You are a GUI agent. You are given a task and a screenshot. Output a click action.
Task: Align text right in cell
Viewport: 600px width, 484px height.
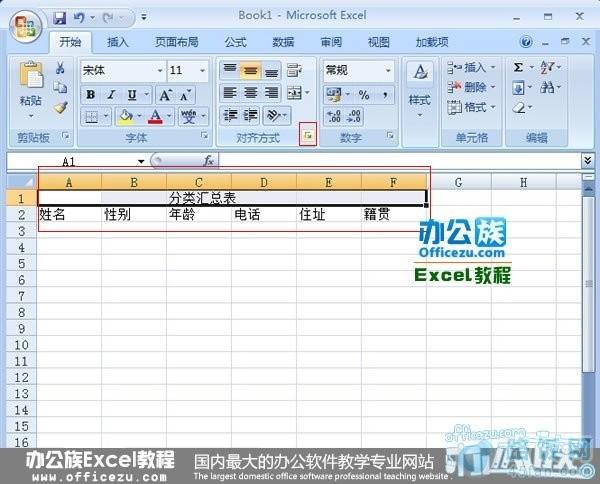(x=272, y=93)
